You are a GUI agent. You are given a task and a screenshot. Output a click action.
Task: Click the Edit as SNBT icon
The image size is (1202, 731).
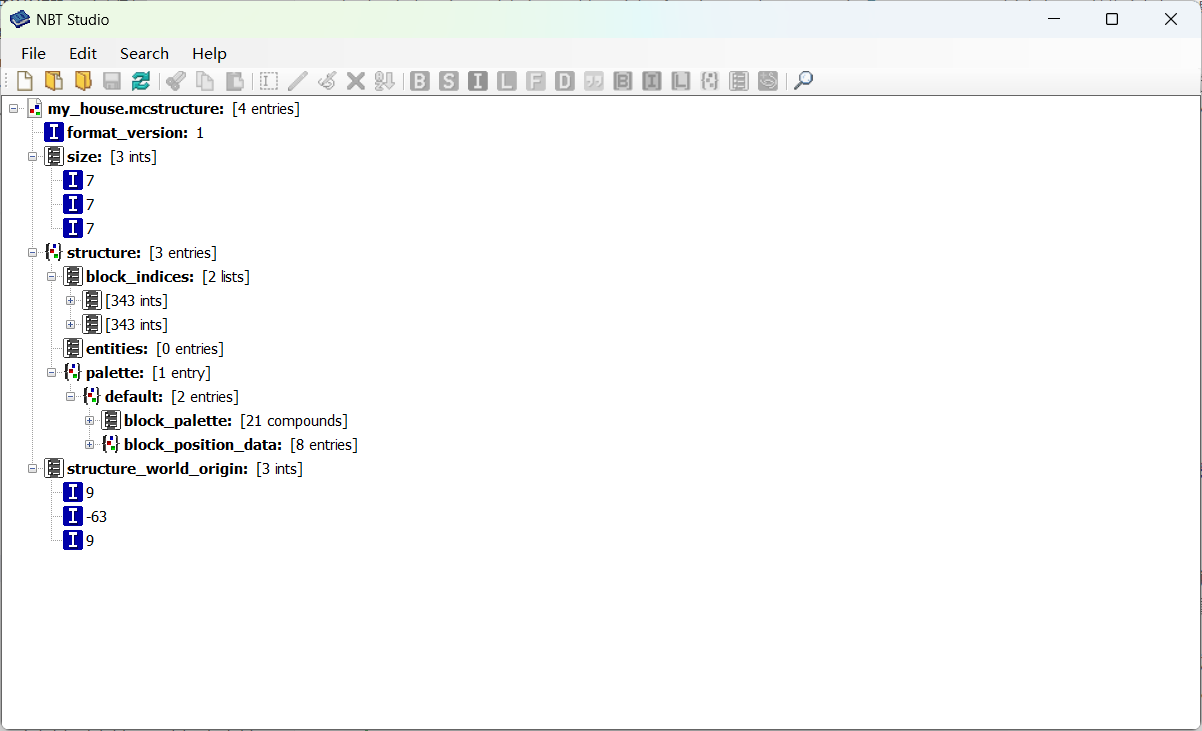pos(327,81)
